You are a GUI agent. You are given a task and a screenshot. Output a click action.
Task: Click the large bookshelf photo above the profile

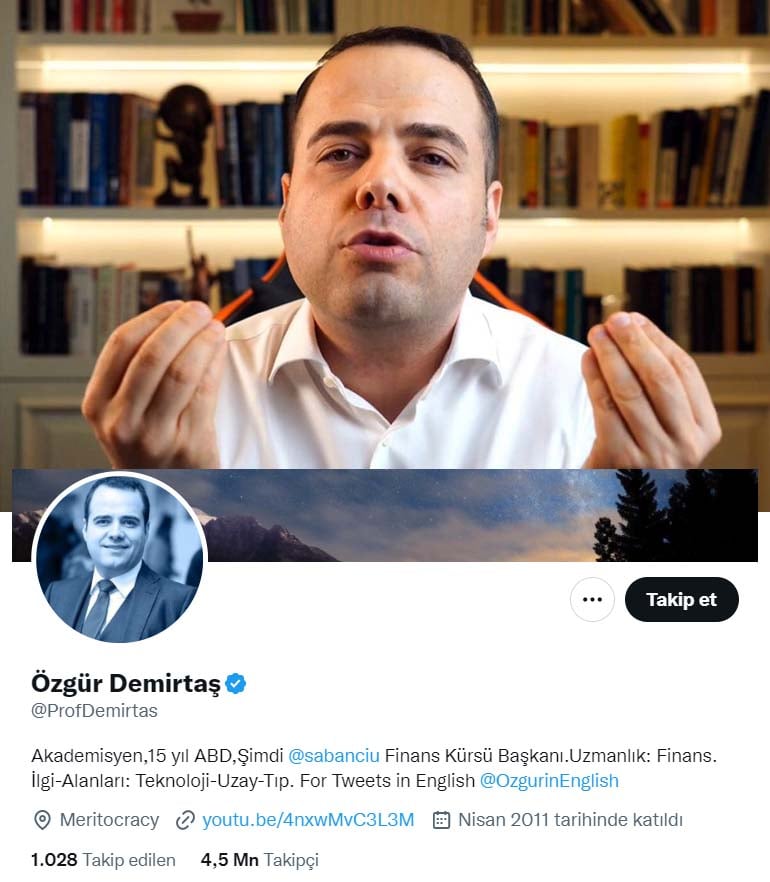[x=385, y=235]
